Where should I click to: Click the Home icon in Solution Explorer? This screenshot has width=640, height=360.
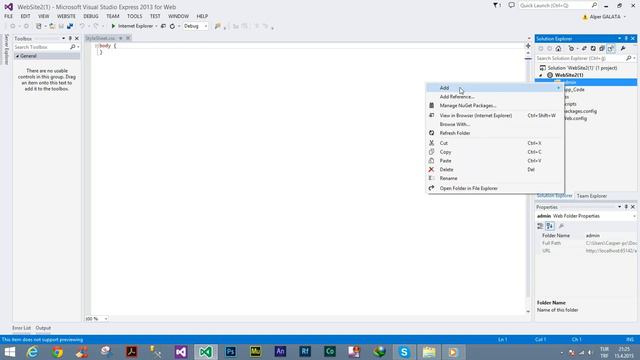click(x=558, y=49)
